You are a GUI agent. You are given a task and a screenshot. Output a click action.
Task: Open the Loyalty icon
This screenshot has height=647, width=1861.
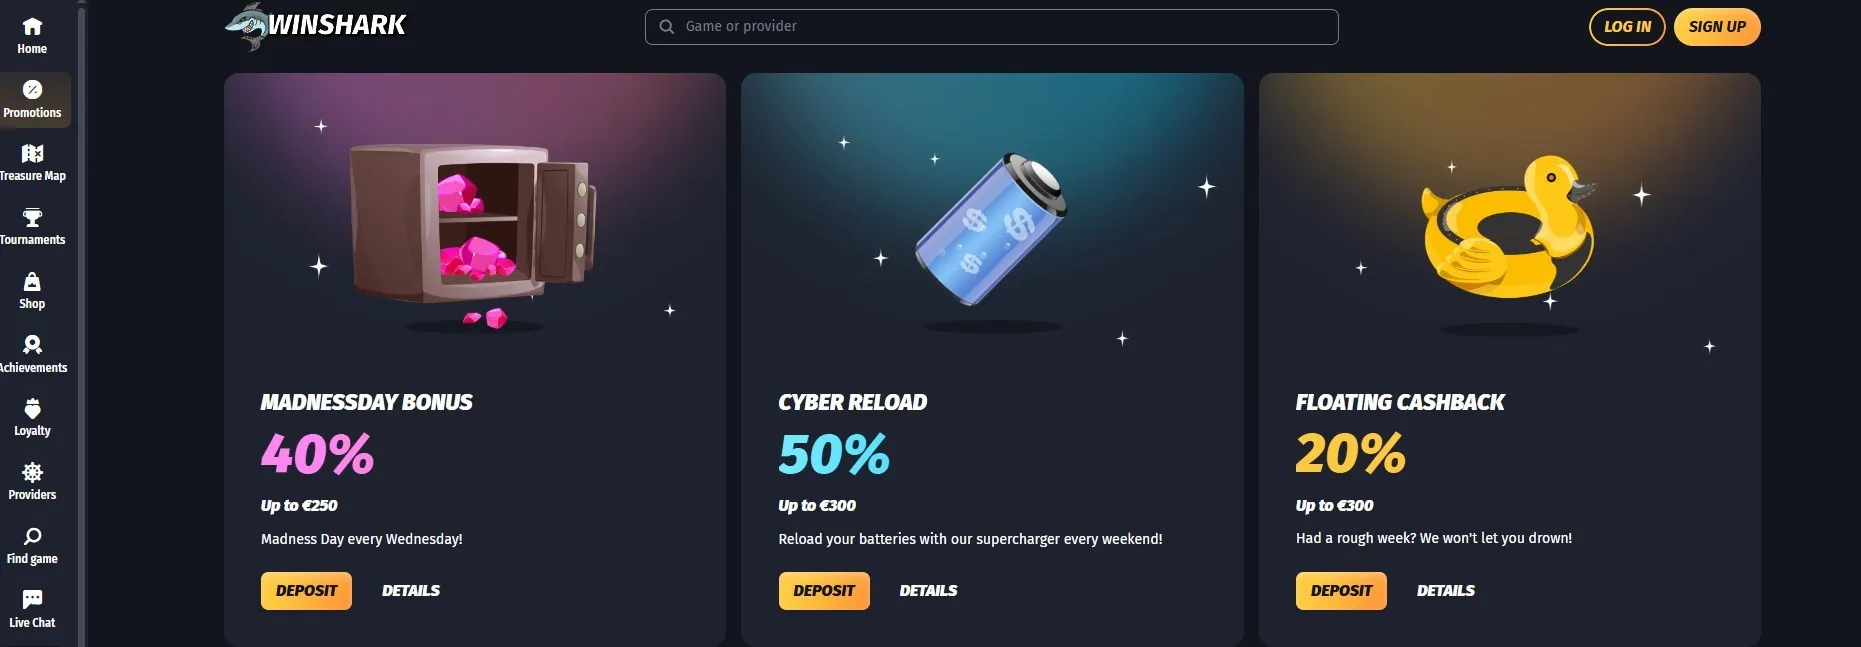coord(32,408)
